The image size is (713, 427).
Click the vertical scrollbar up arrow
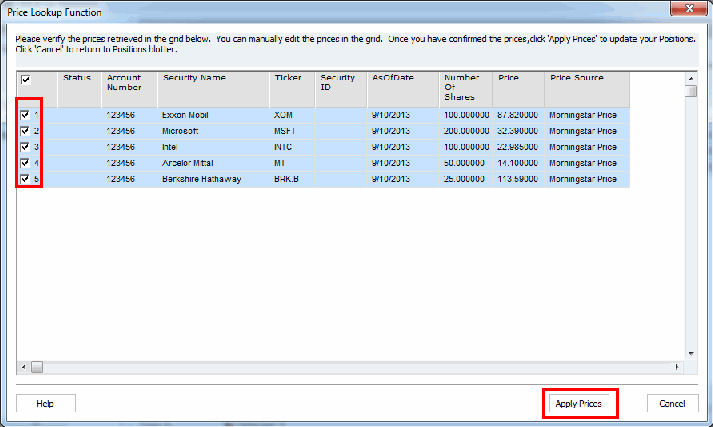[690, 76]
